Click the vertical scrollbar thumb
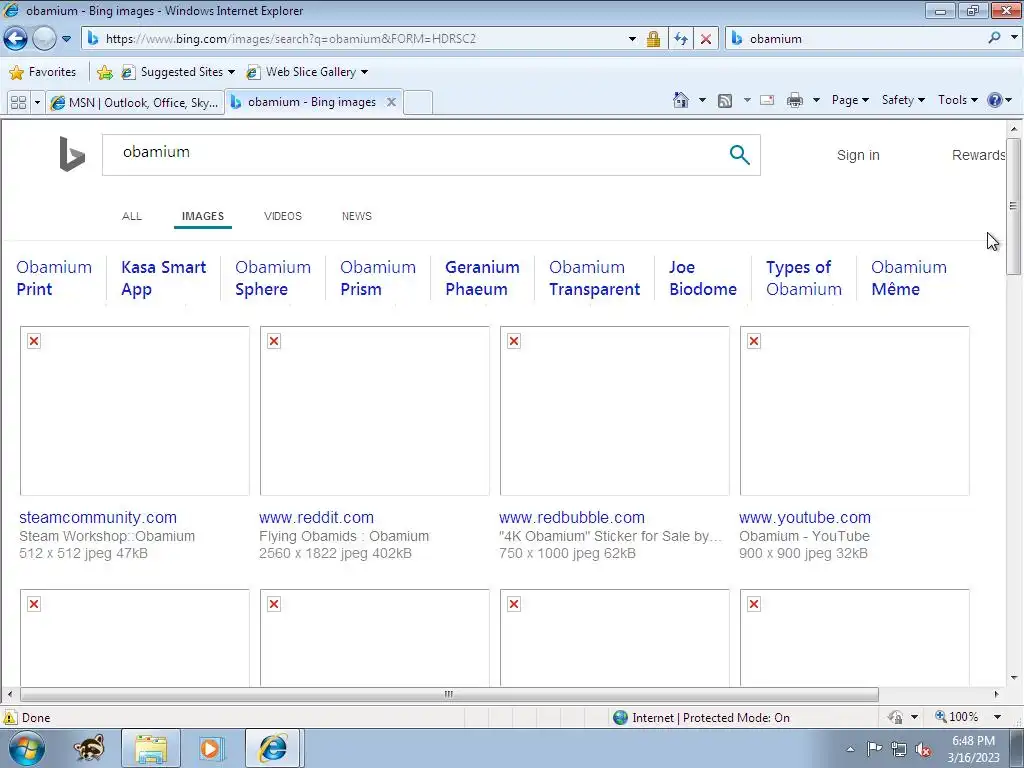This screenshot has width=1024, height=768. point(1013,206)
